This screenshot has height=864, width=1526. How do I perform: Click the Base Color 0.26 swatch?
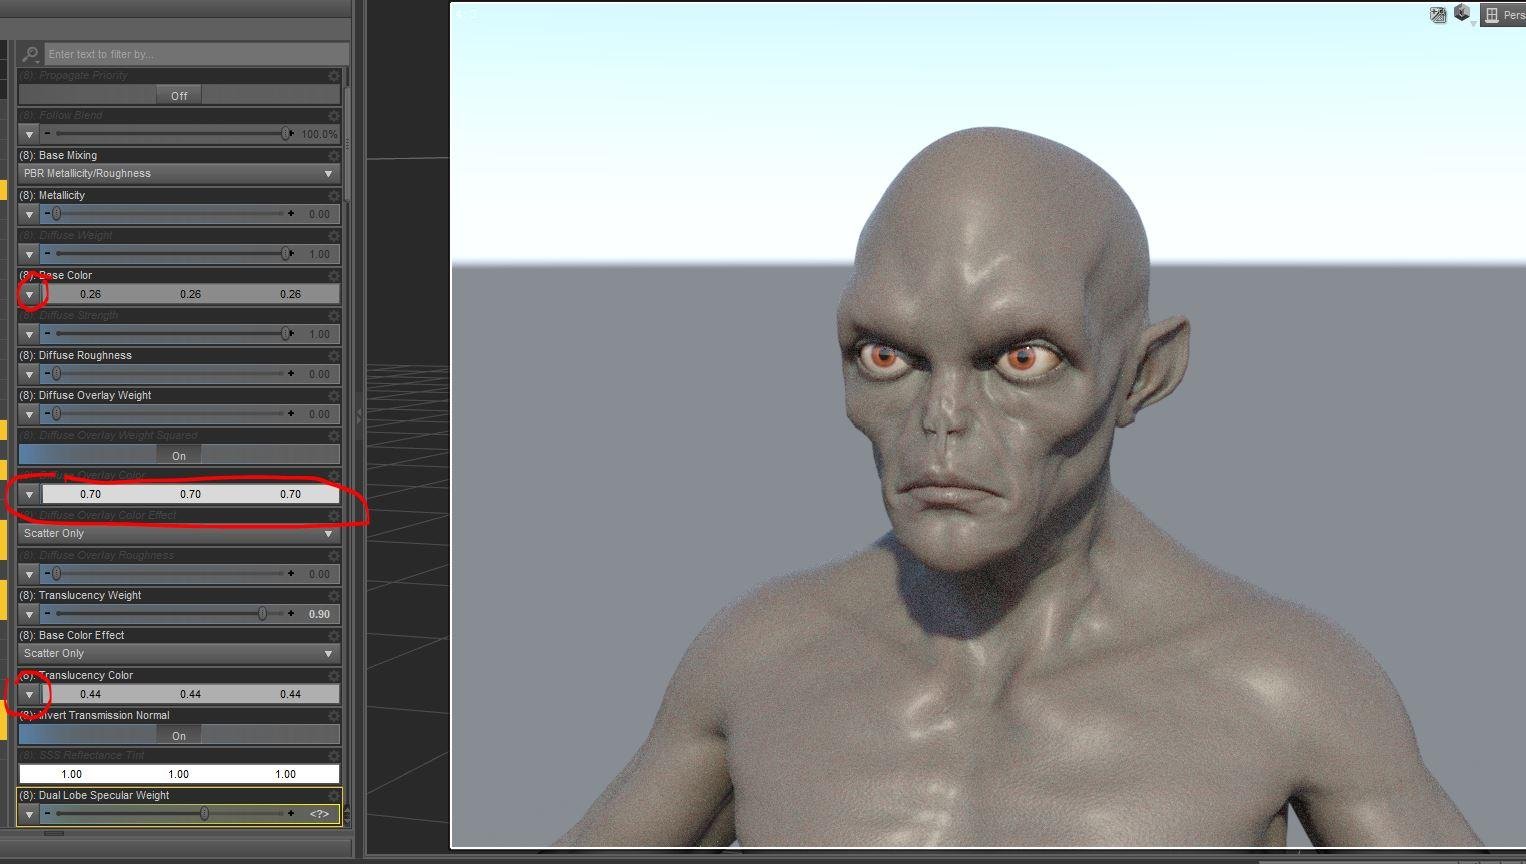[190, 294]
